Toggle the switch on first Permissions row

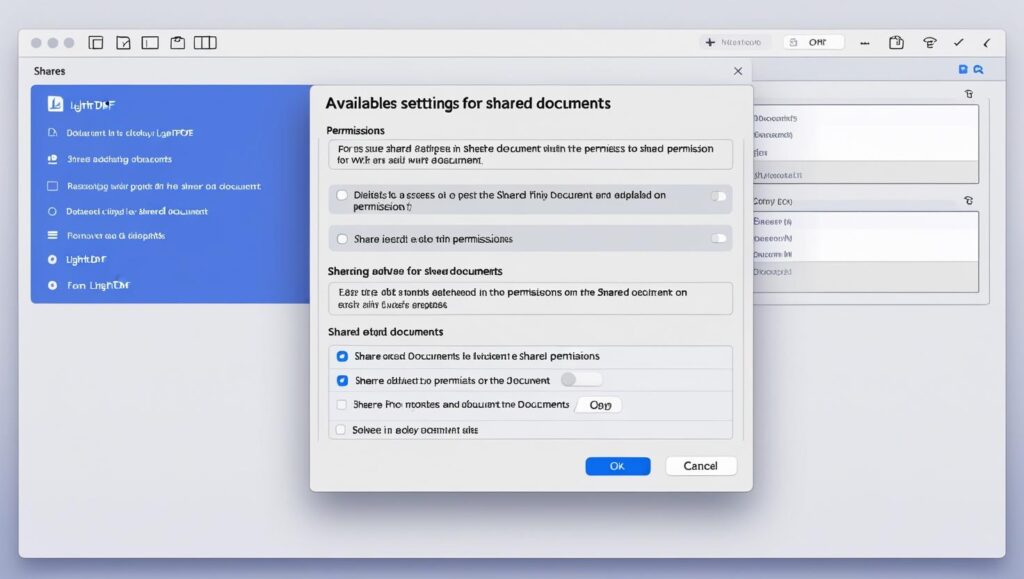point(718,196)
